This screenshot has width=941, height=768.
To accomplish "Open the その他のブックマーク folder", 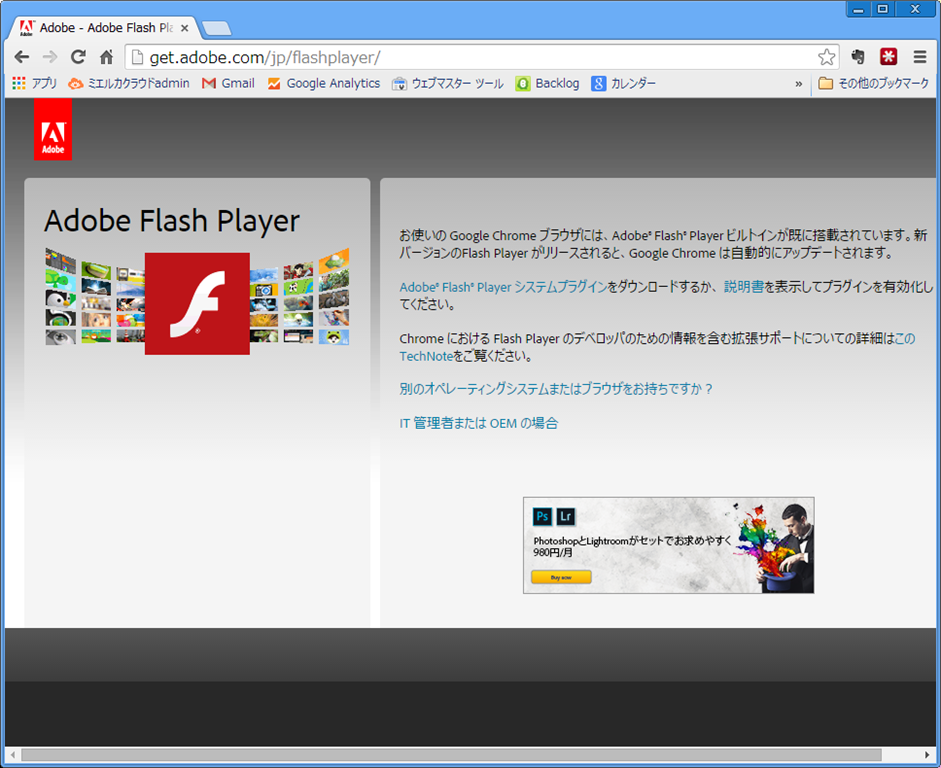I will pos(874,83).
